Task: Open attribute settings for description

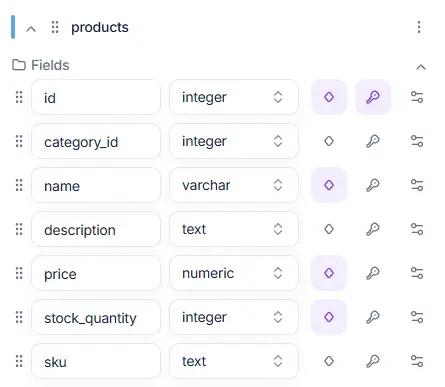Action: click(417, 229)
